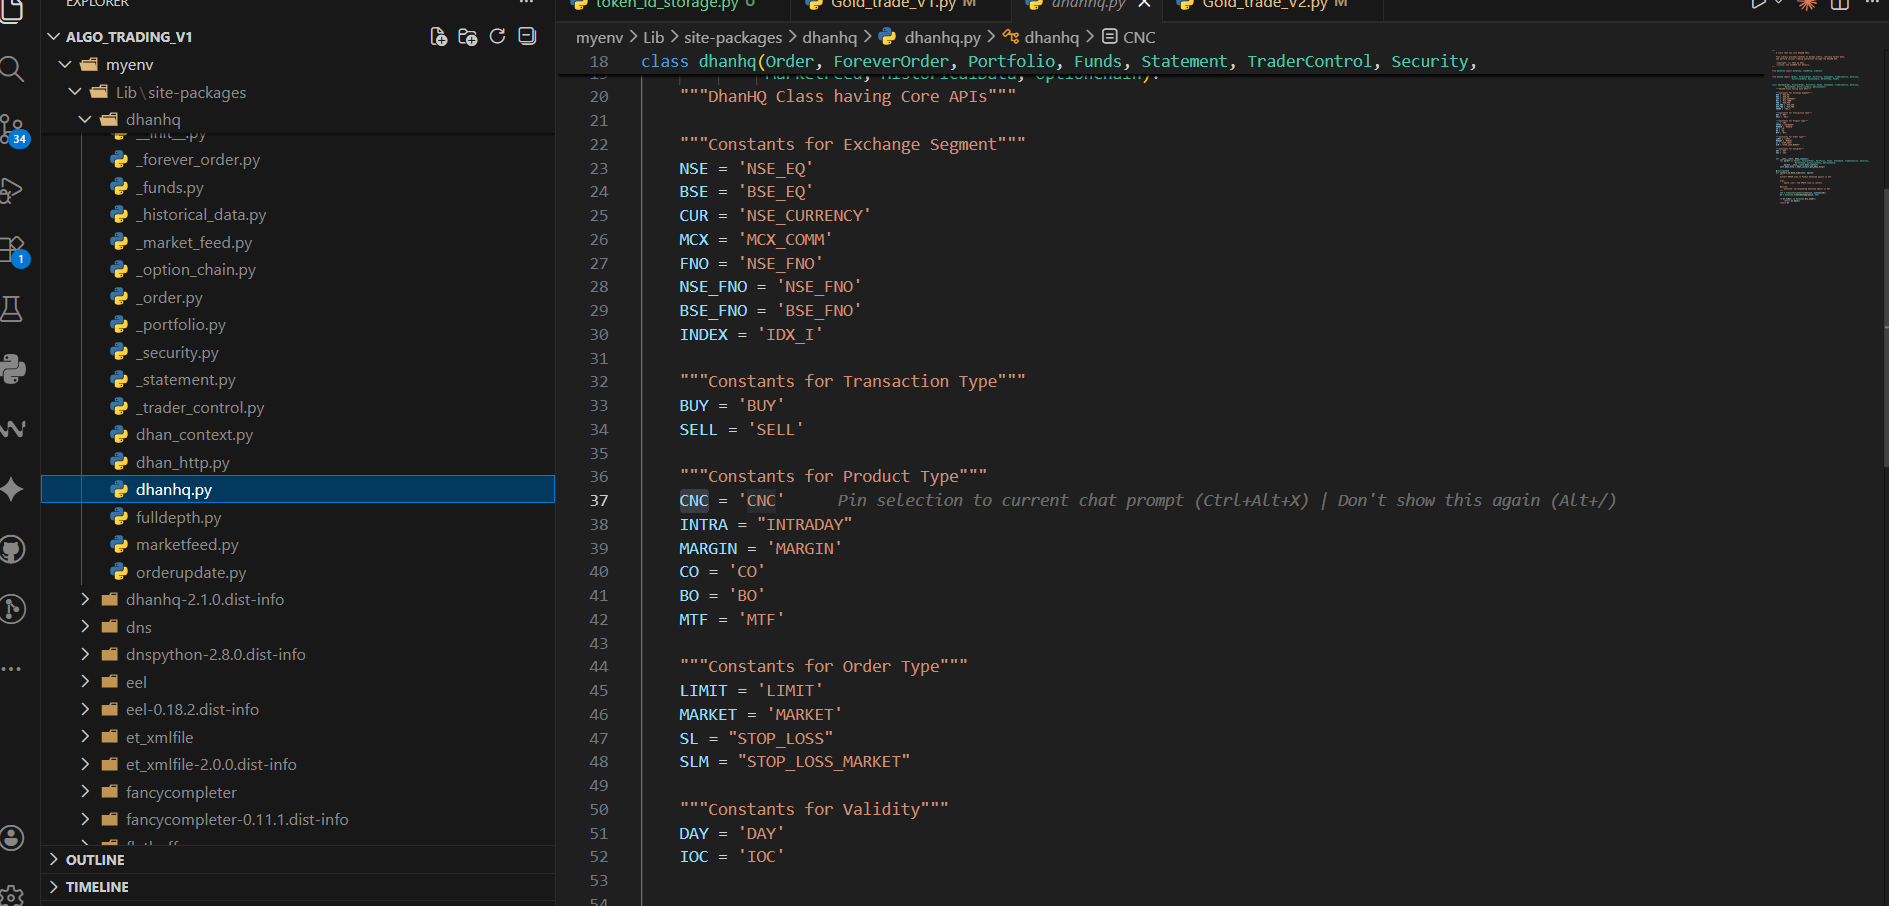Image resolution: width=1889 pixels, height=906 pixels.
Task: Click the New Folder icon in explorer
Action: [x=467, y=37]
